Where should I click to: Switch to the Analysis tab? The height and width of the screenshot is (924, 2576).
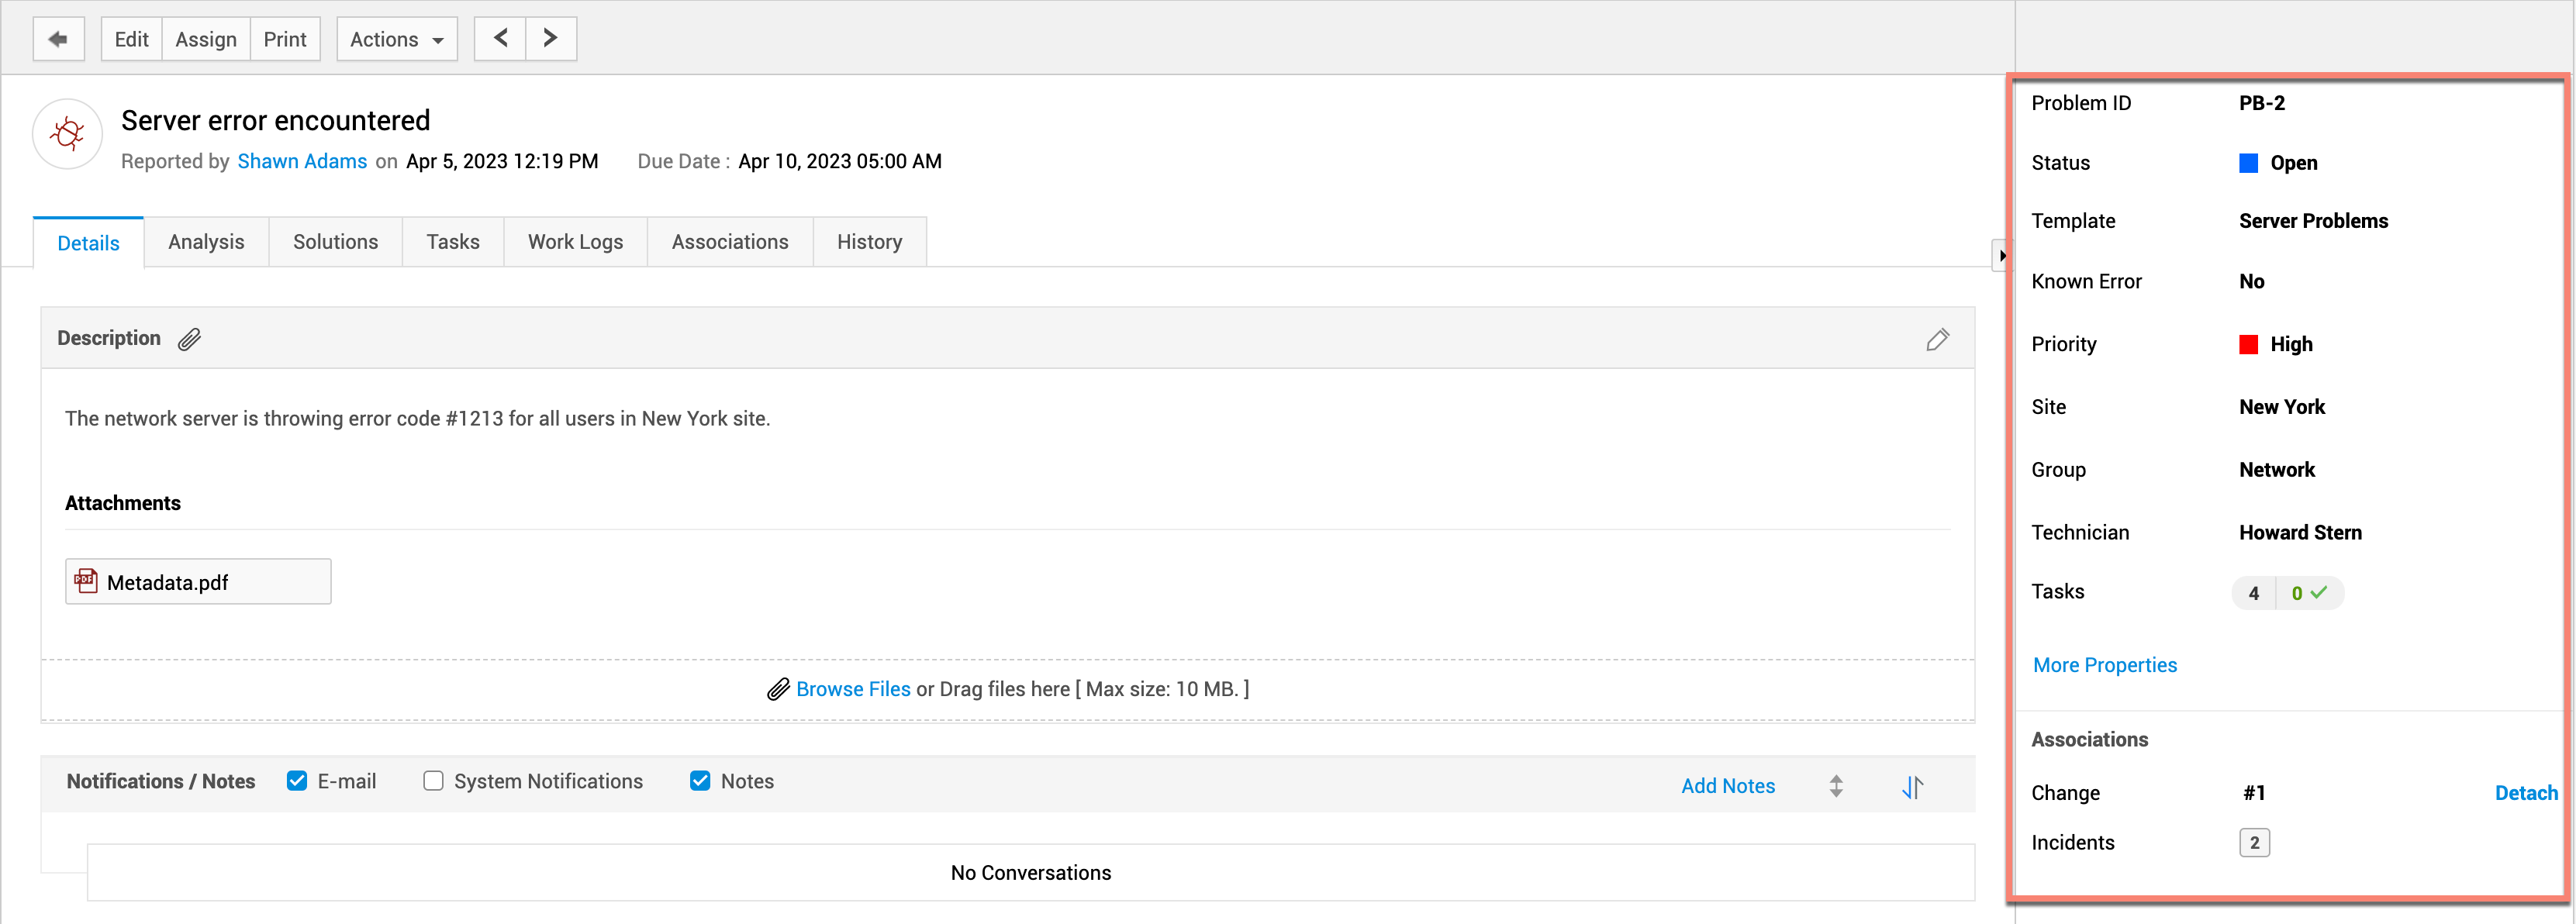pyautogui.click(x=206, y=242)
